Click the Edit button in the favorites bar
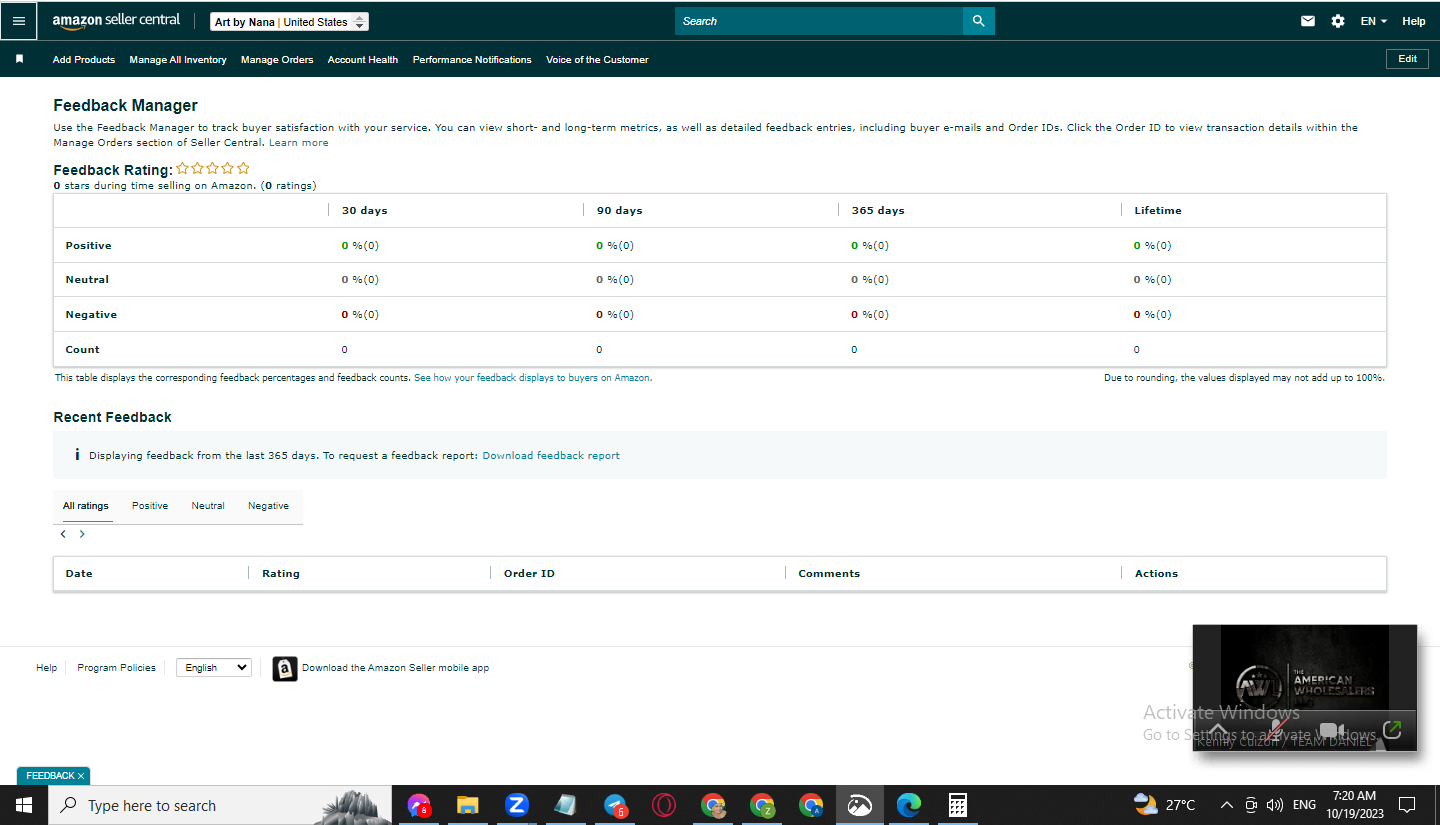This screenshot has width=1440, height=825. [x=1407, y=59]
